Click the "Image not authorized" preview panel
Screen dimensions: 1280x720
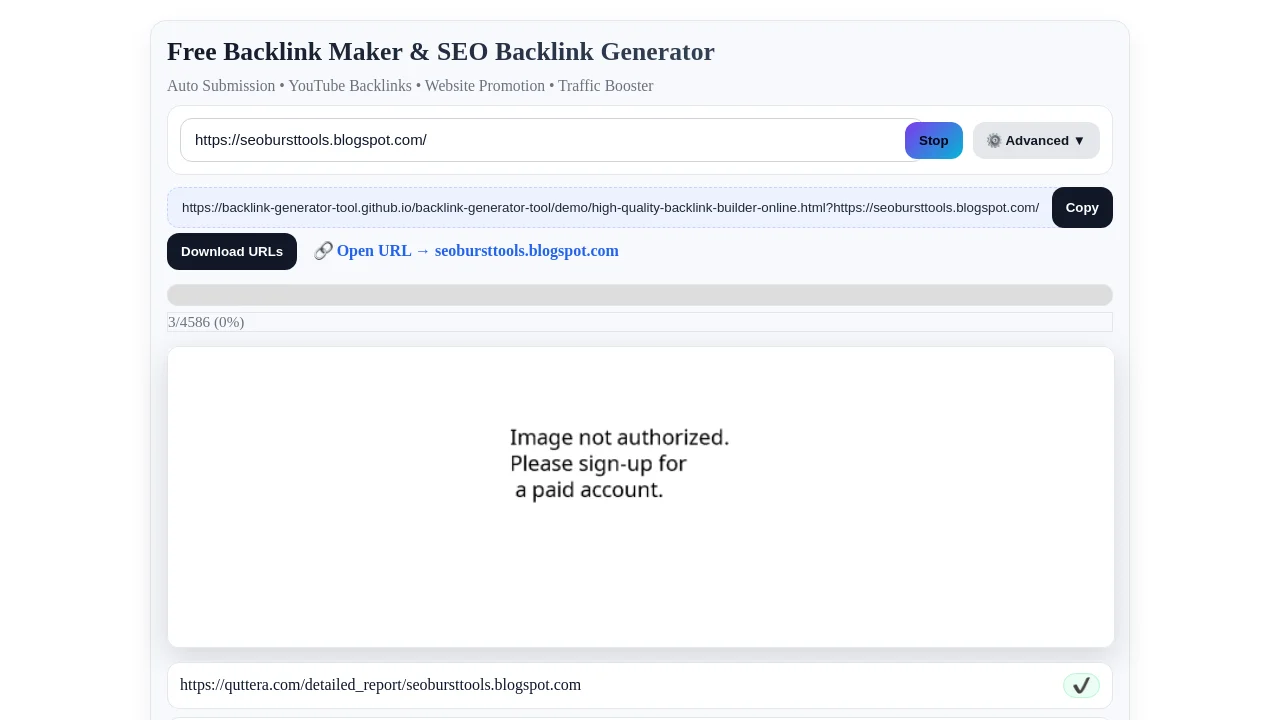coord(641,497)
